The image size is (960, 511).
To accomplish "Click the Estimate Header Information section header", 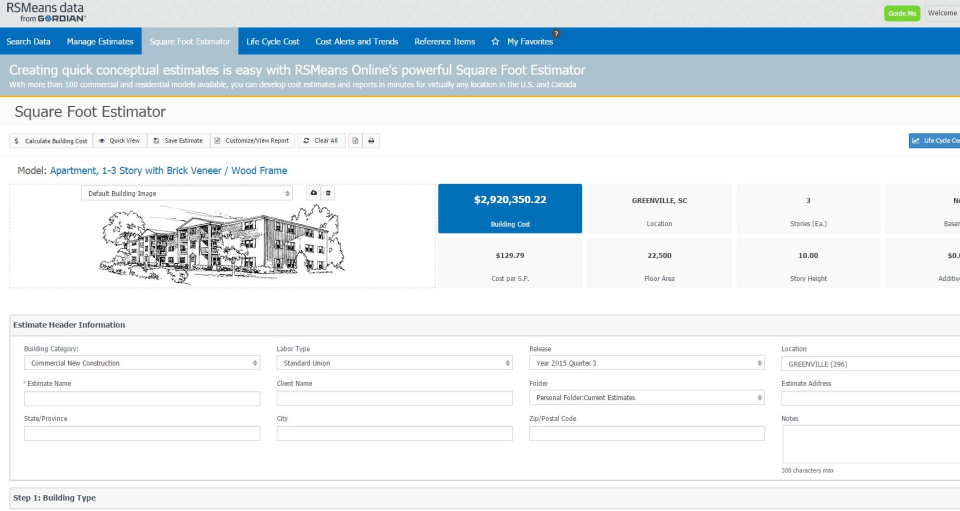I will tap(485, 325).
